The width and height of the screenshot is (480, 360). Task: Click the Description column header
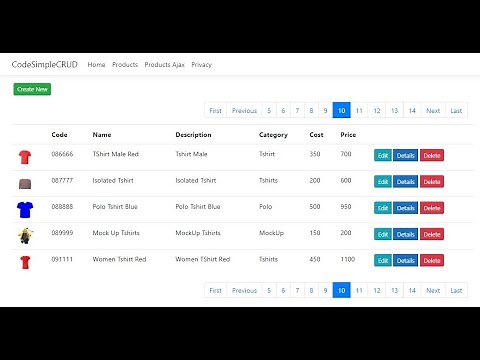click(193, 135)
